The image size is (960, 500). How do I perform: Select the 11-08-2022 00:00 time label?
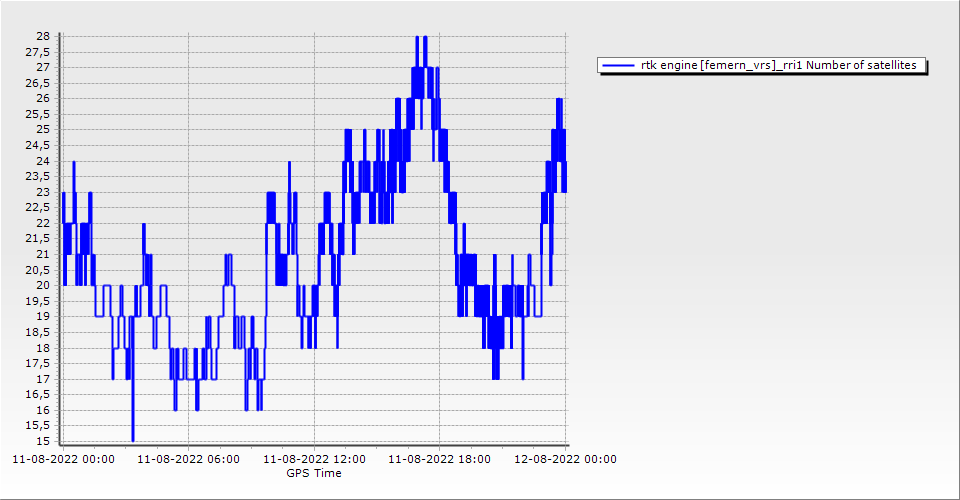(63, 459)
